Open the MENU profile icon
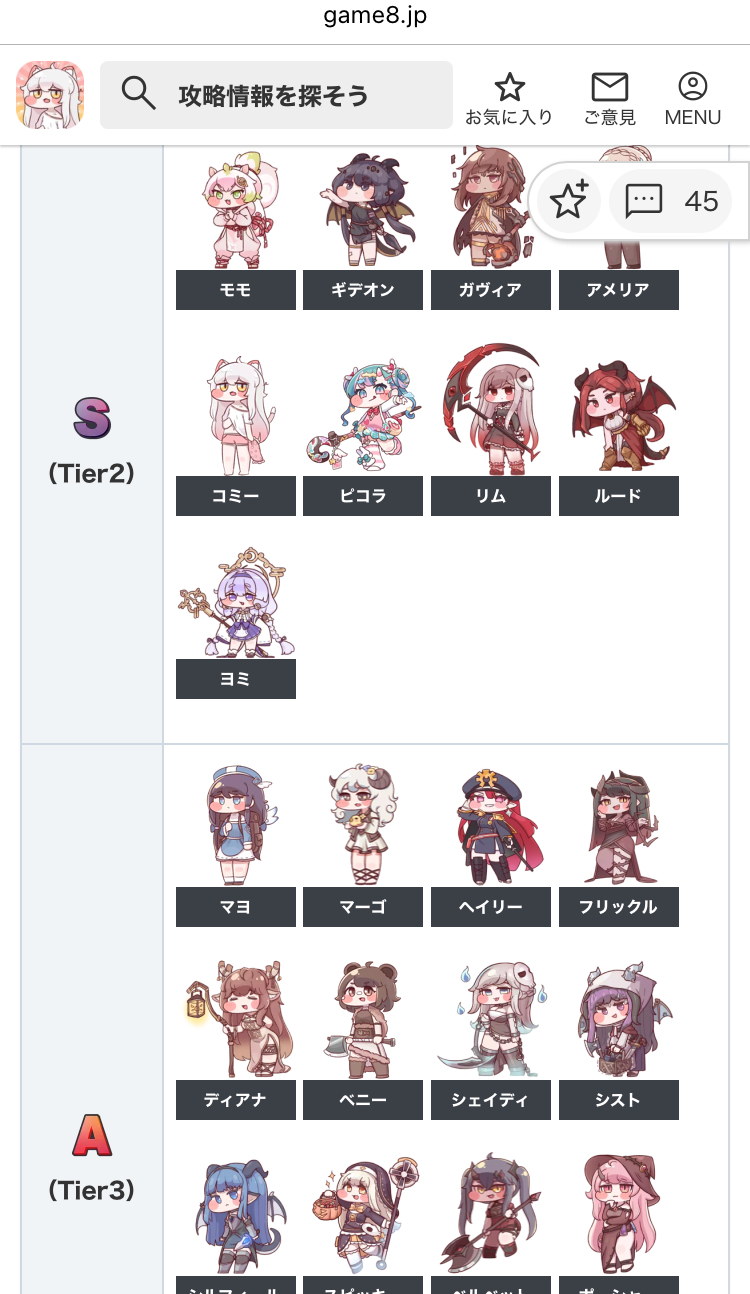750x1294 pixels. (x=692, y=86)
